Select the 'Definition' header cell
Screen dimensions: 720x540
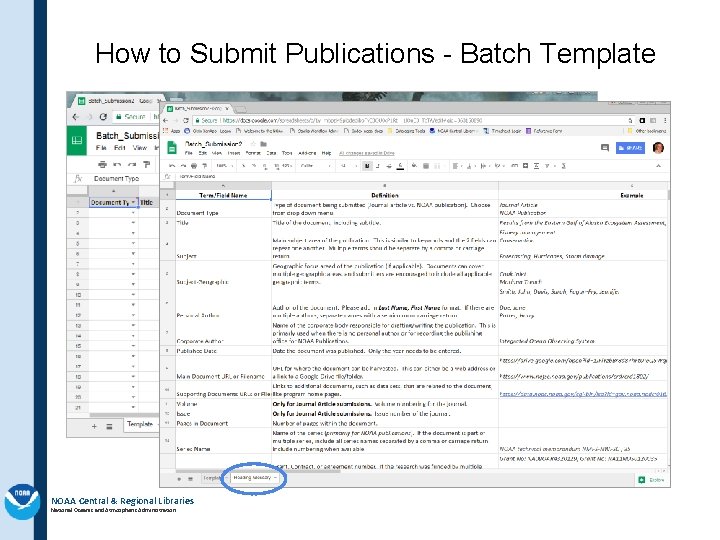[x=385, y=195]
